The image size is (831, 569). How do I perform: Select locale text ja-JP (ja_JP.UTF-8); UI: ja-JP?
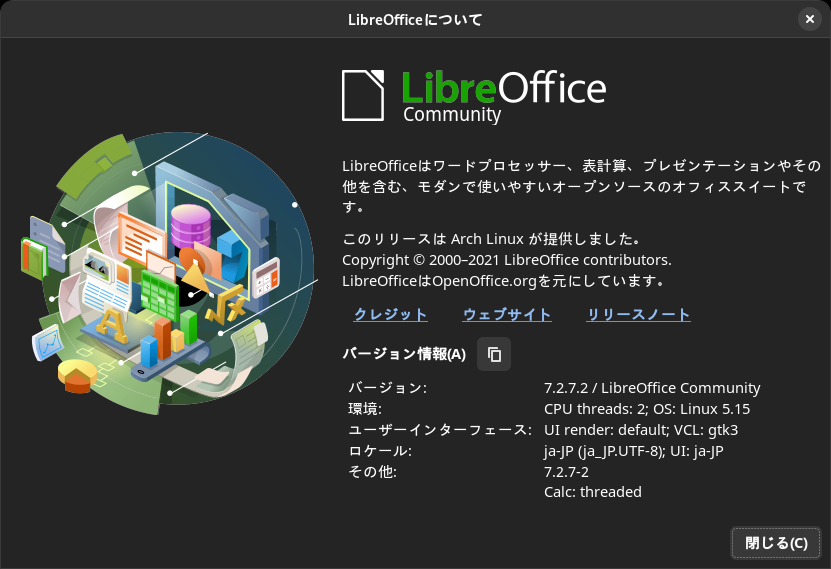tap(633, 451)
